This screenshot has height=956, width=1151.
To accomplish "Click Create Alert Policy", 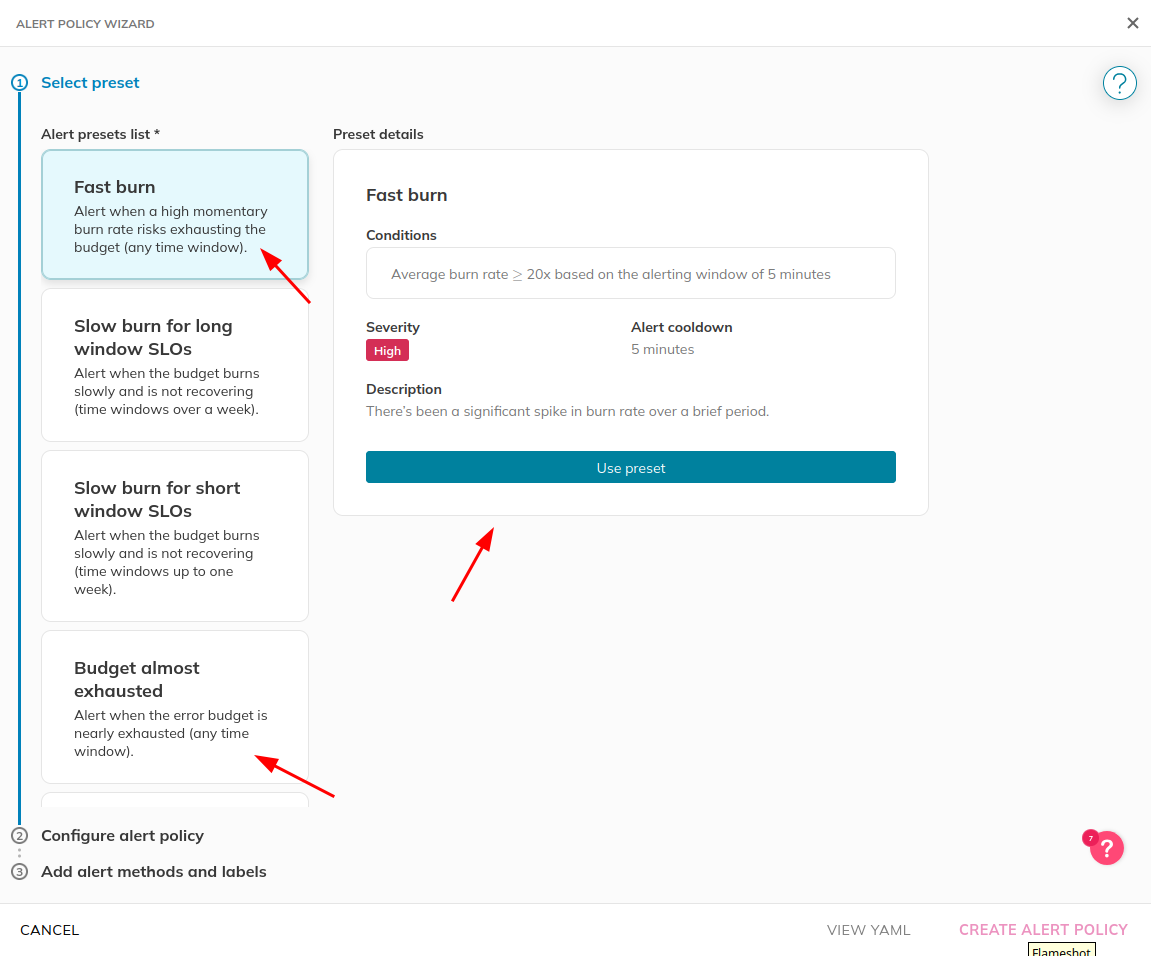I will click(1043, 930).
